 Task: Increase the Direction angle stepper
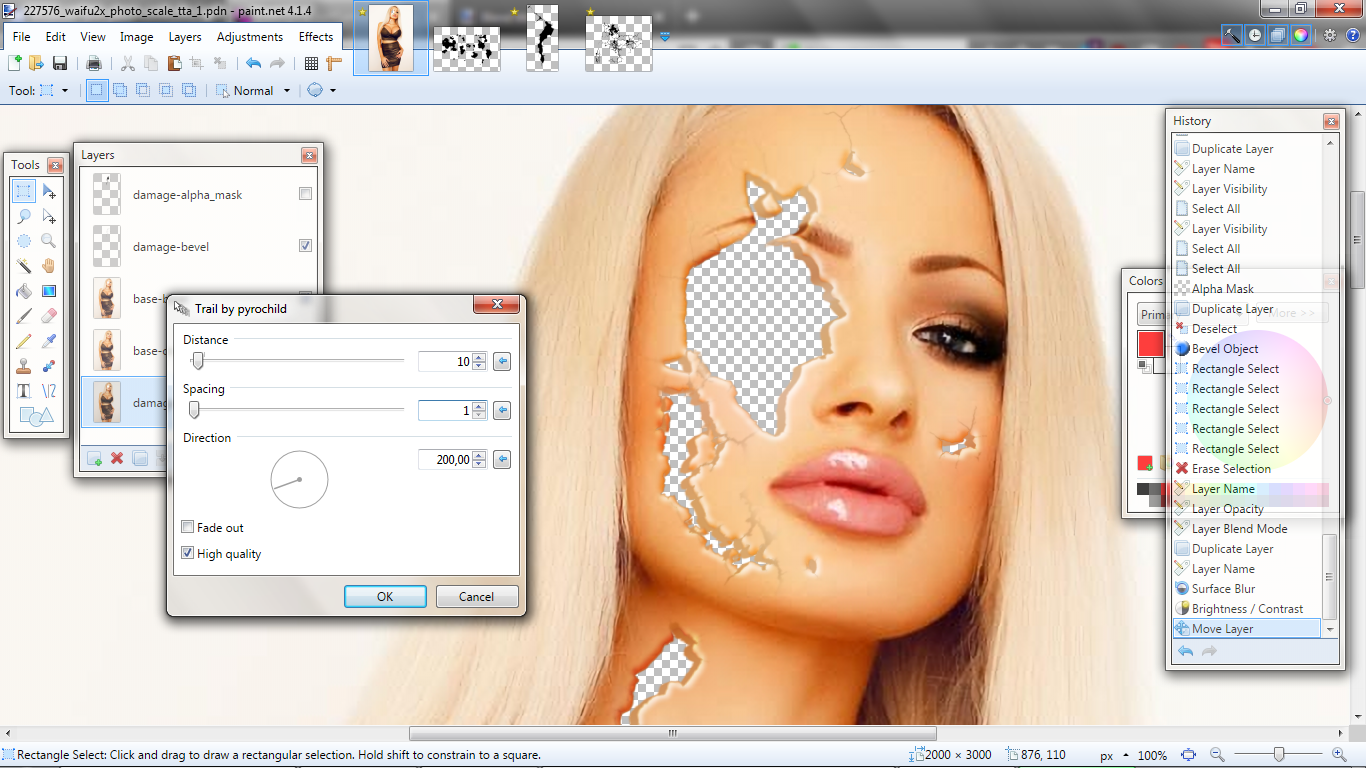click(x=480, y=455)
